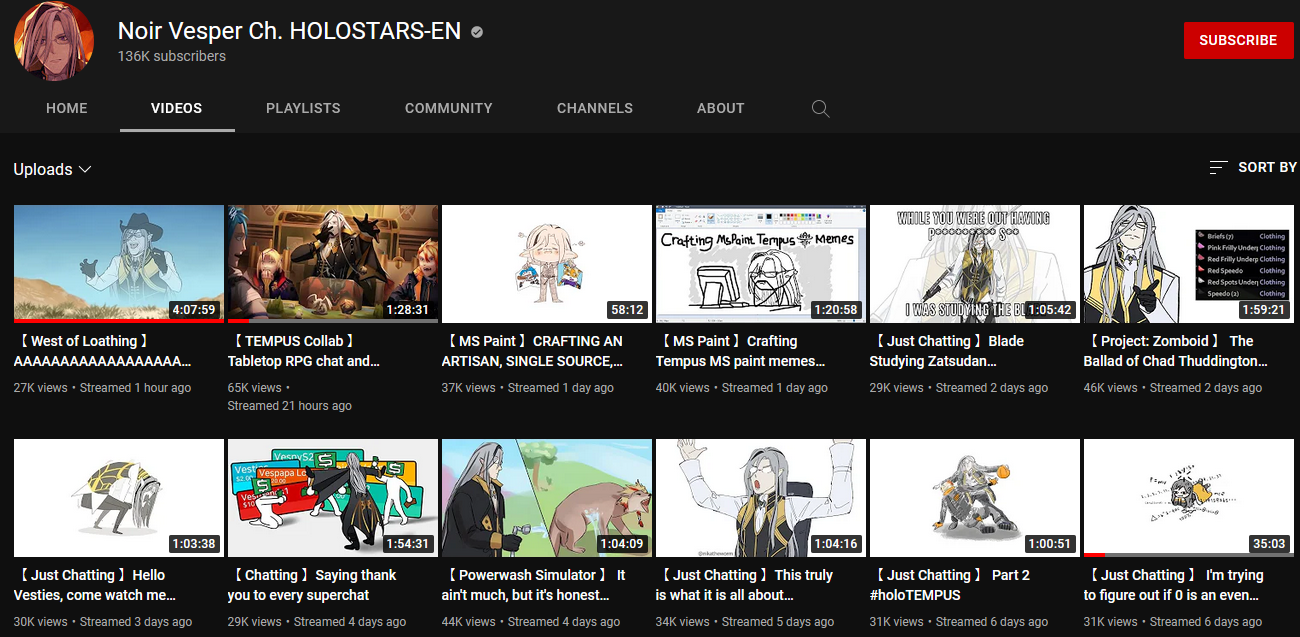Image resolution: width=1300 pixels, height=637 pixels.
Task: Click "34K views • Streamed 5 days ago"
Action: tap(745, 622)
